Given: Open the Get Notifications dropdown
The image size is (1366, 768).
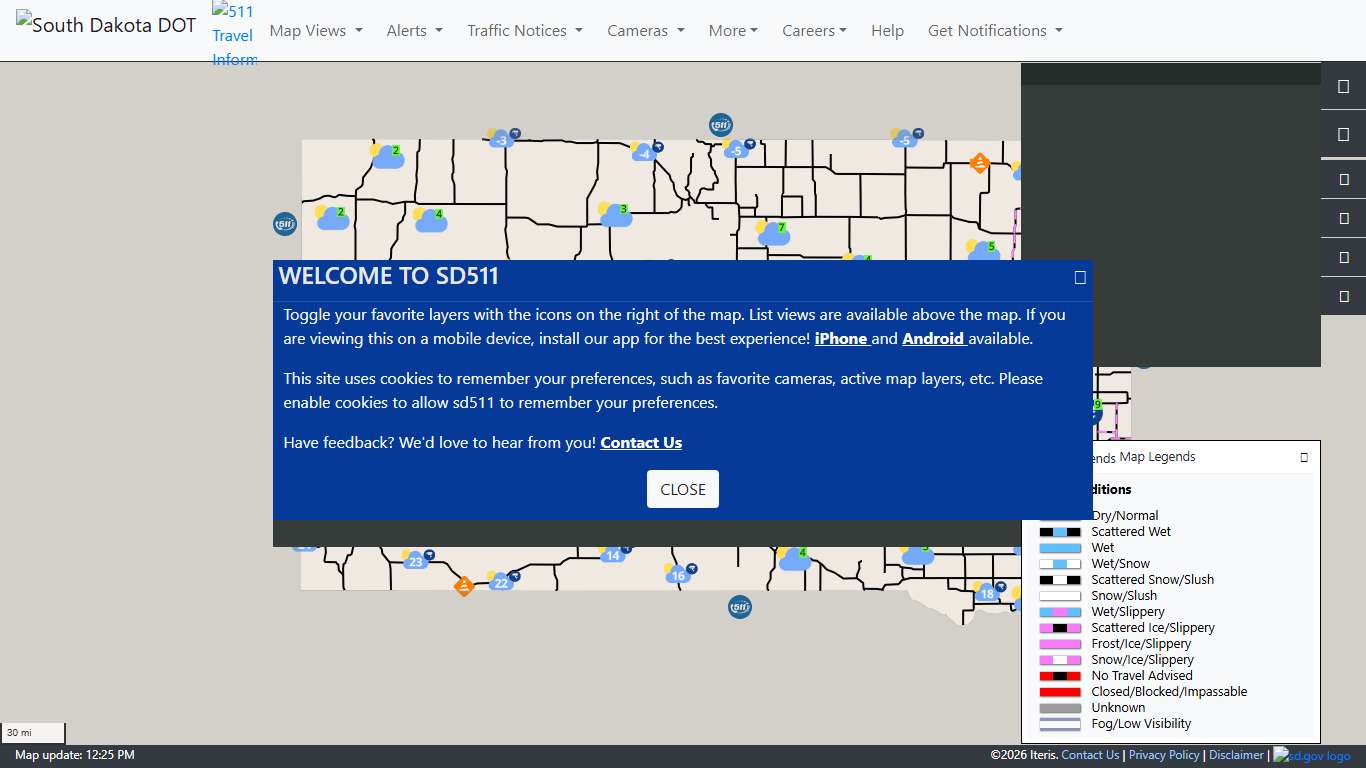Looking at the screenshot, I should (994, 31).
